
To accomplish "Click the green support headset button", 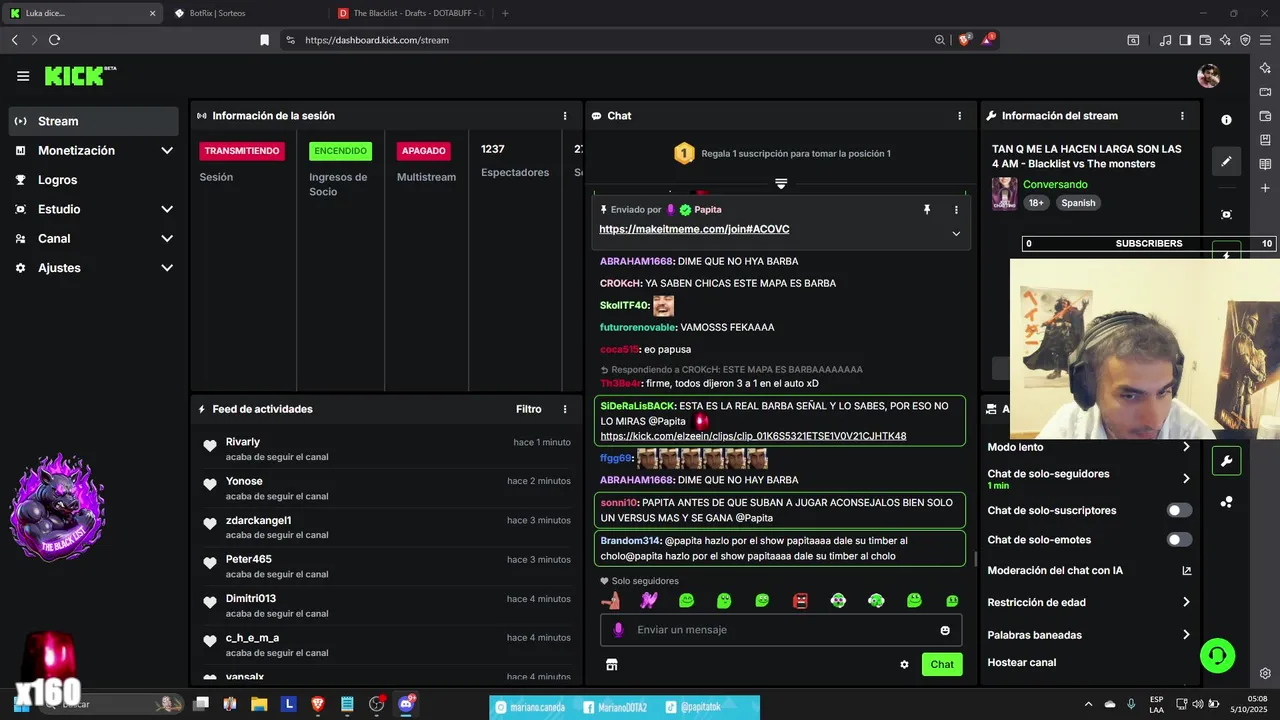I will [x=1217, y=656].
